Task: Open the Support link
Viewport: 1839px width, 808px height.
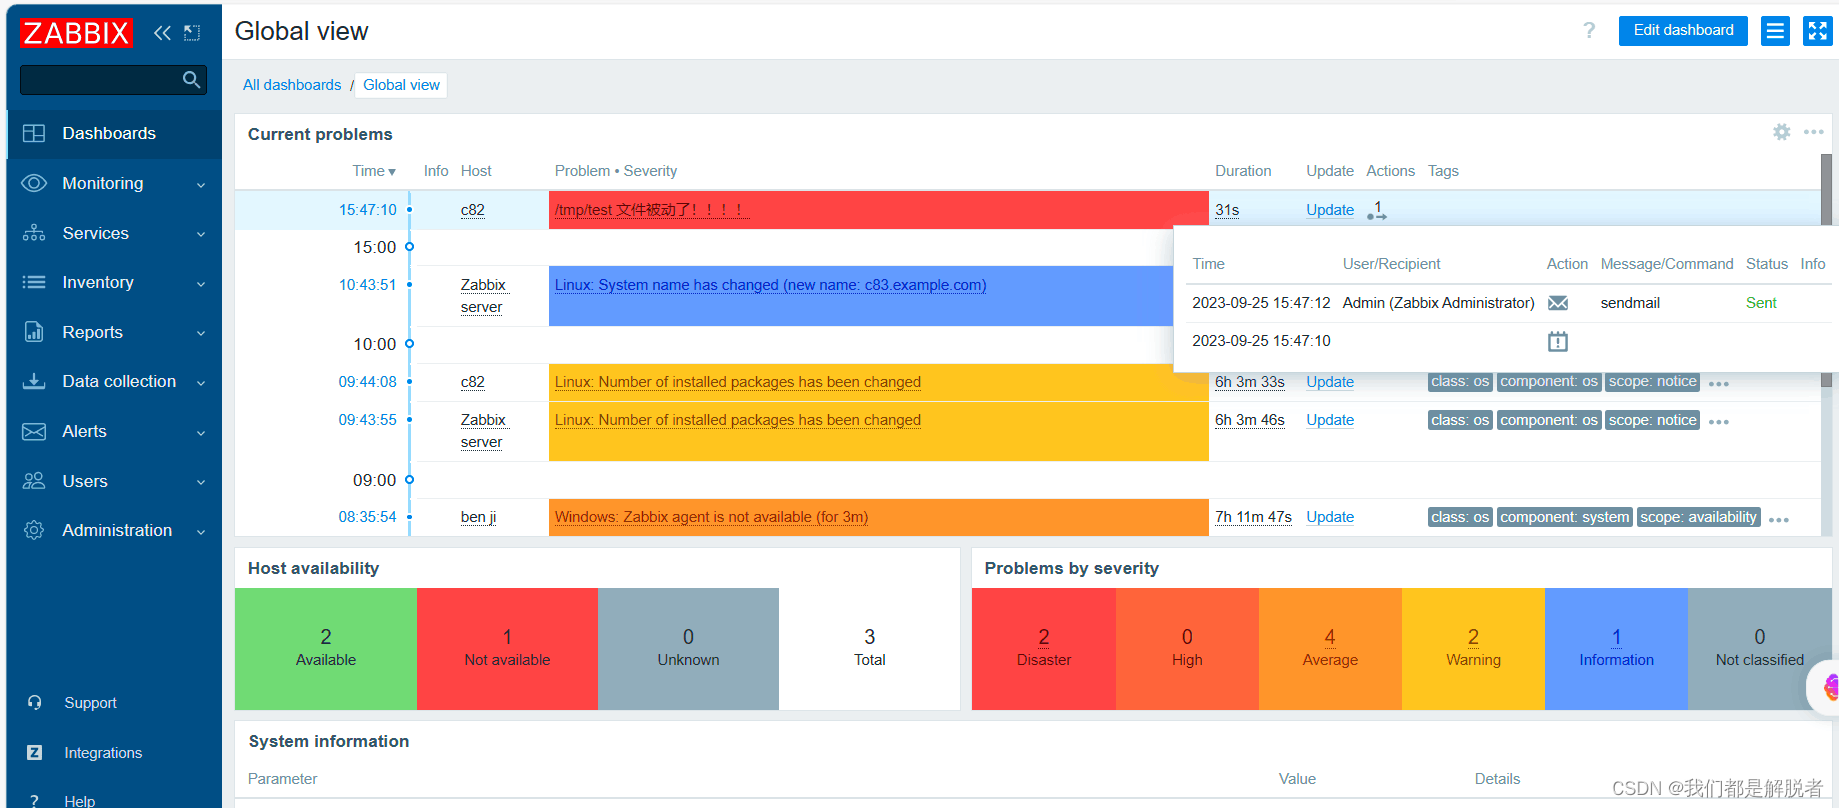Action: [x=90, y=703]
